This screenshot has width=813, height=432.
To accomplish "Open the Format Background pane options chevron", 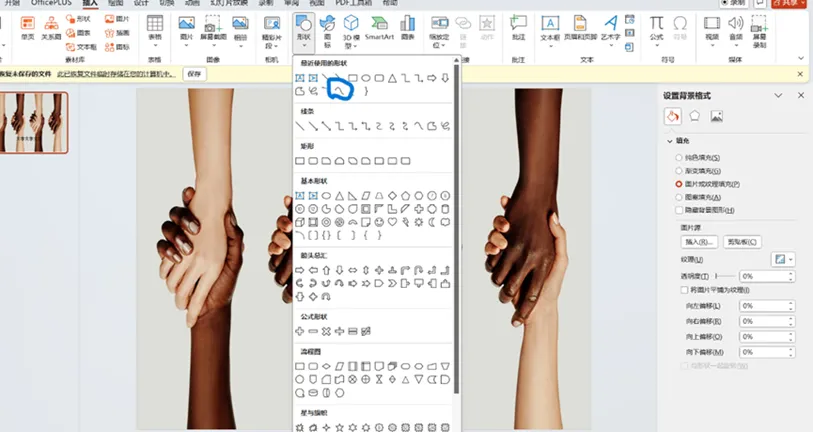I will (778, 95).
